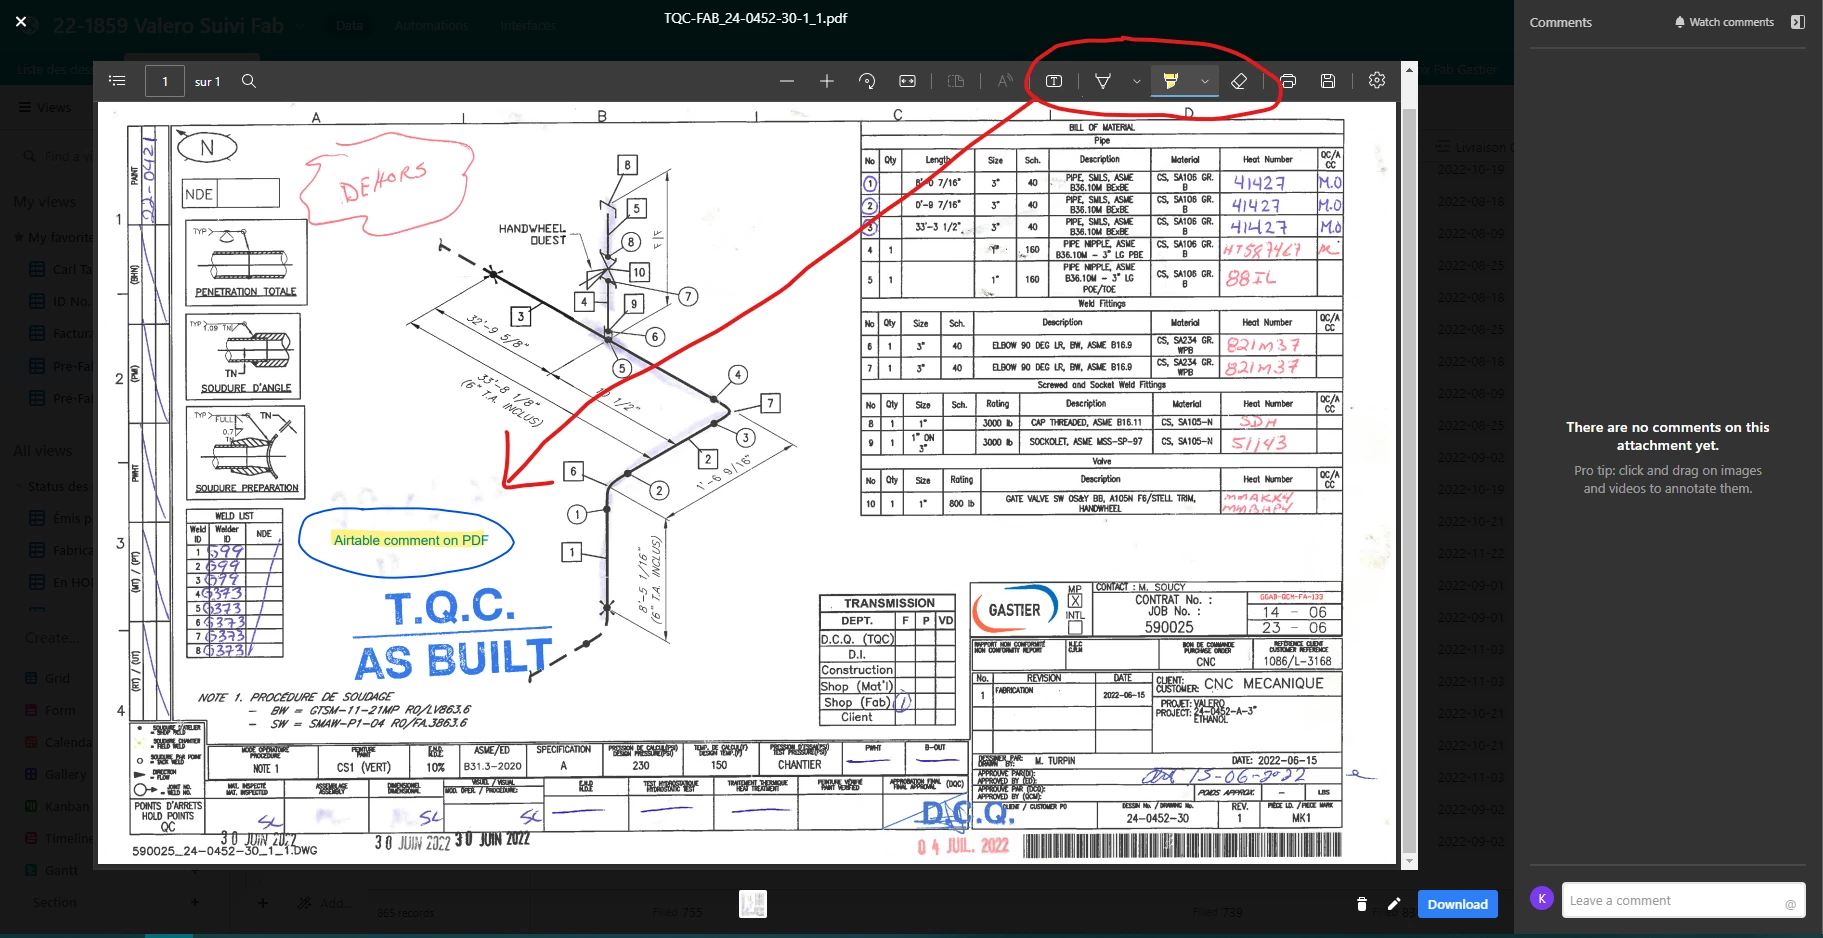This screenshot has height=938, width=1823.
Task: Open the PDF table of contents sidebar
Action: [x=117, y=81]
